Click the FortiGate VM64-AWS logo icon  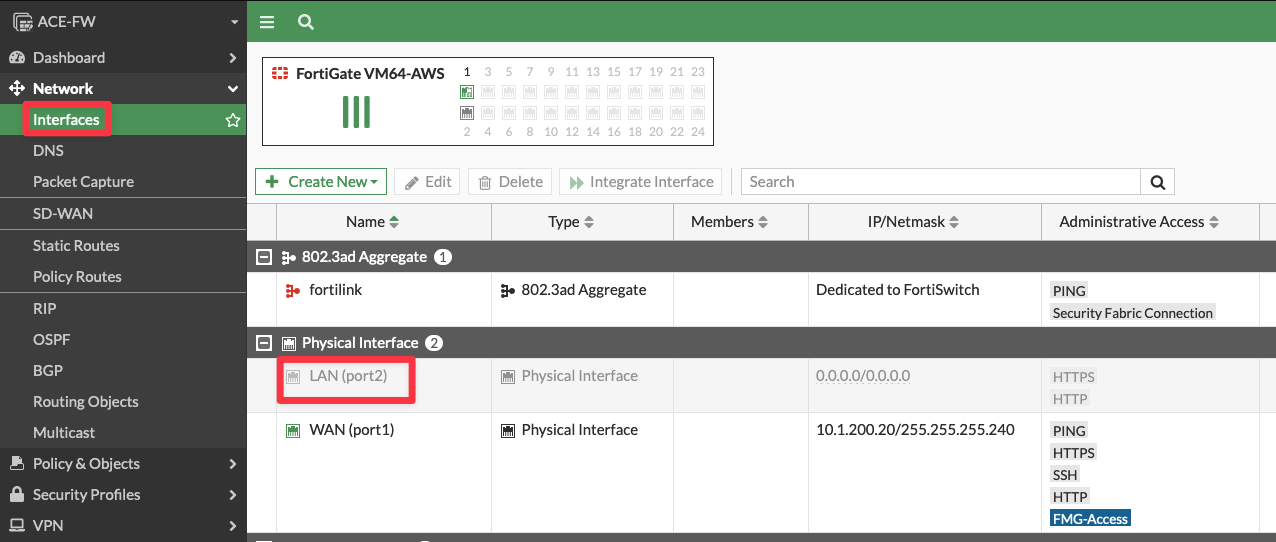pos(280,73)
